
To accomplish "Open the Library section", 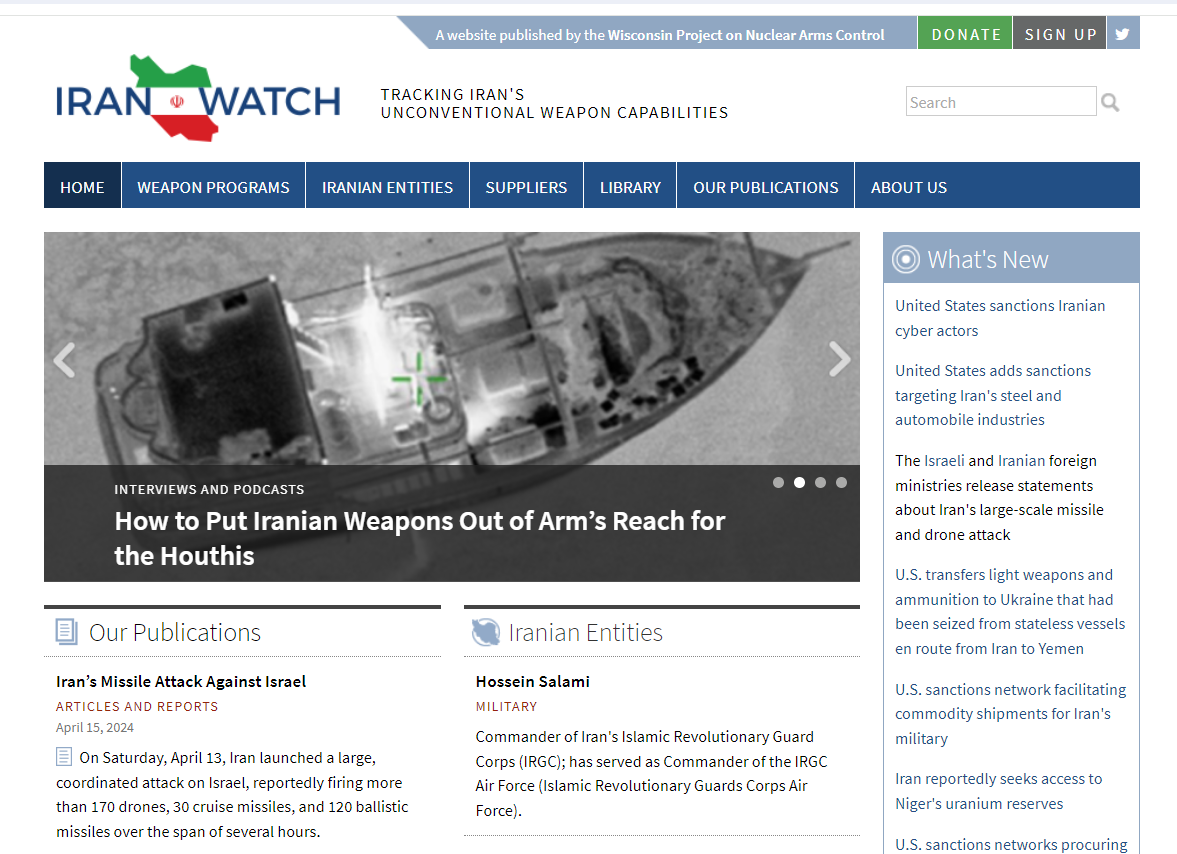I will coord(630,186).
